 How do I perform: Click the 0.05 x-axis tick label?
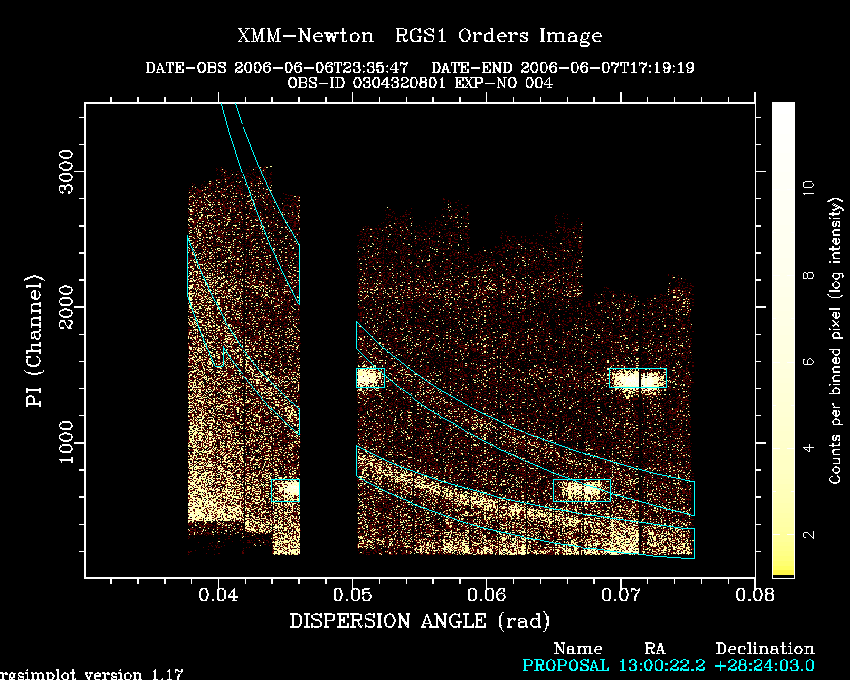(x=352, y=595)
